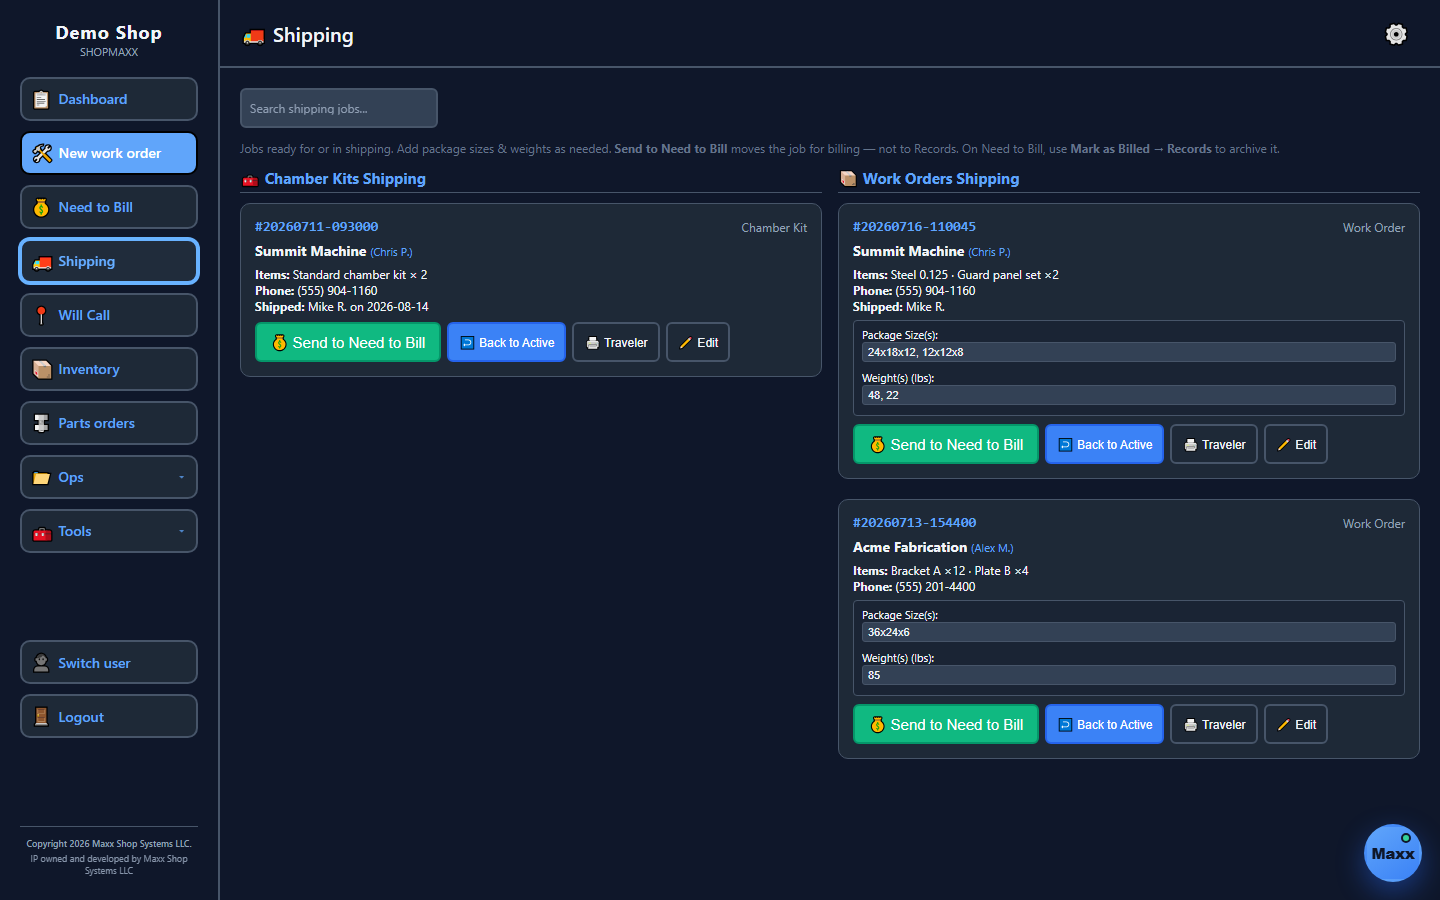Click job number #20260716-110045
1440x900 pixels.
coord(915,227)
